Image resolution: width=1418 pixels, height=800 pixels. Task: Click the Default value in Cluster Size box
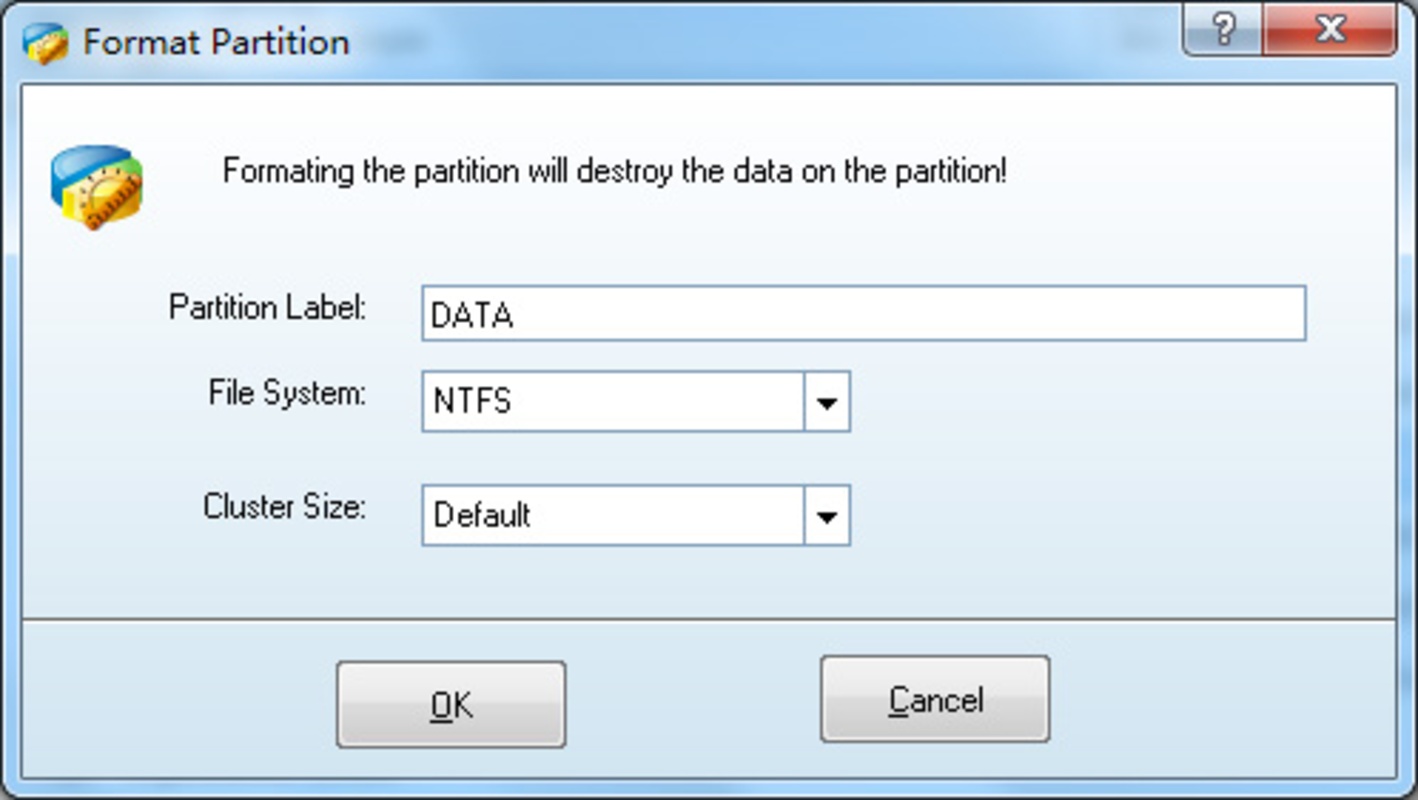(x=482, y=516)
